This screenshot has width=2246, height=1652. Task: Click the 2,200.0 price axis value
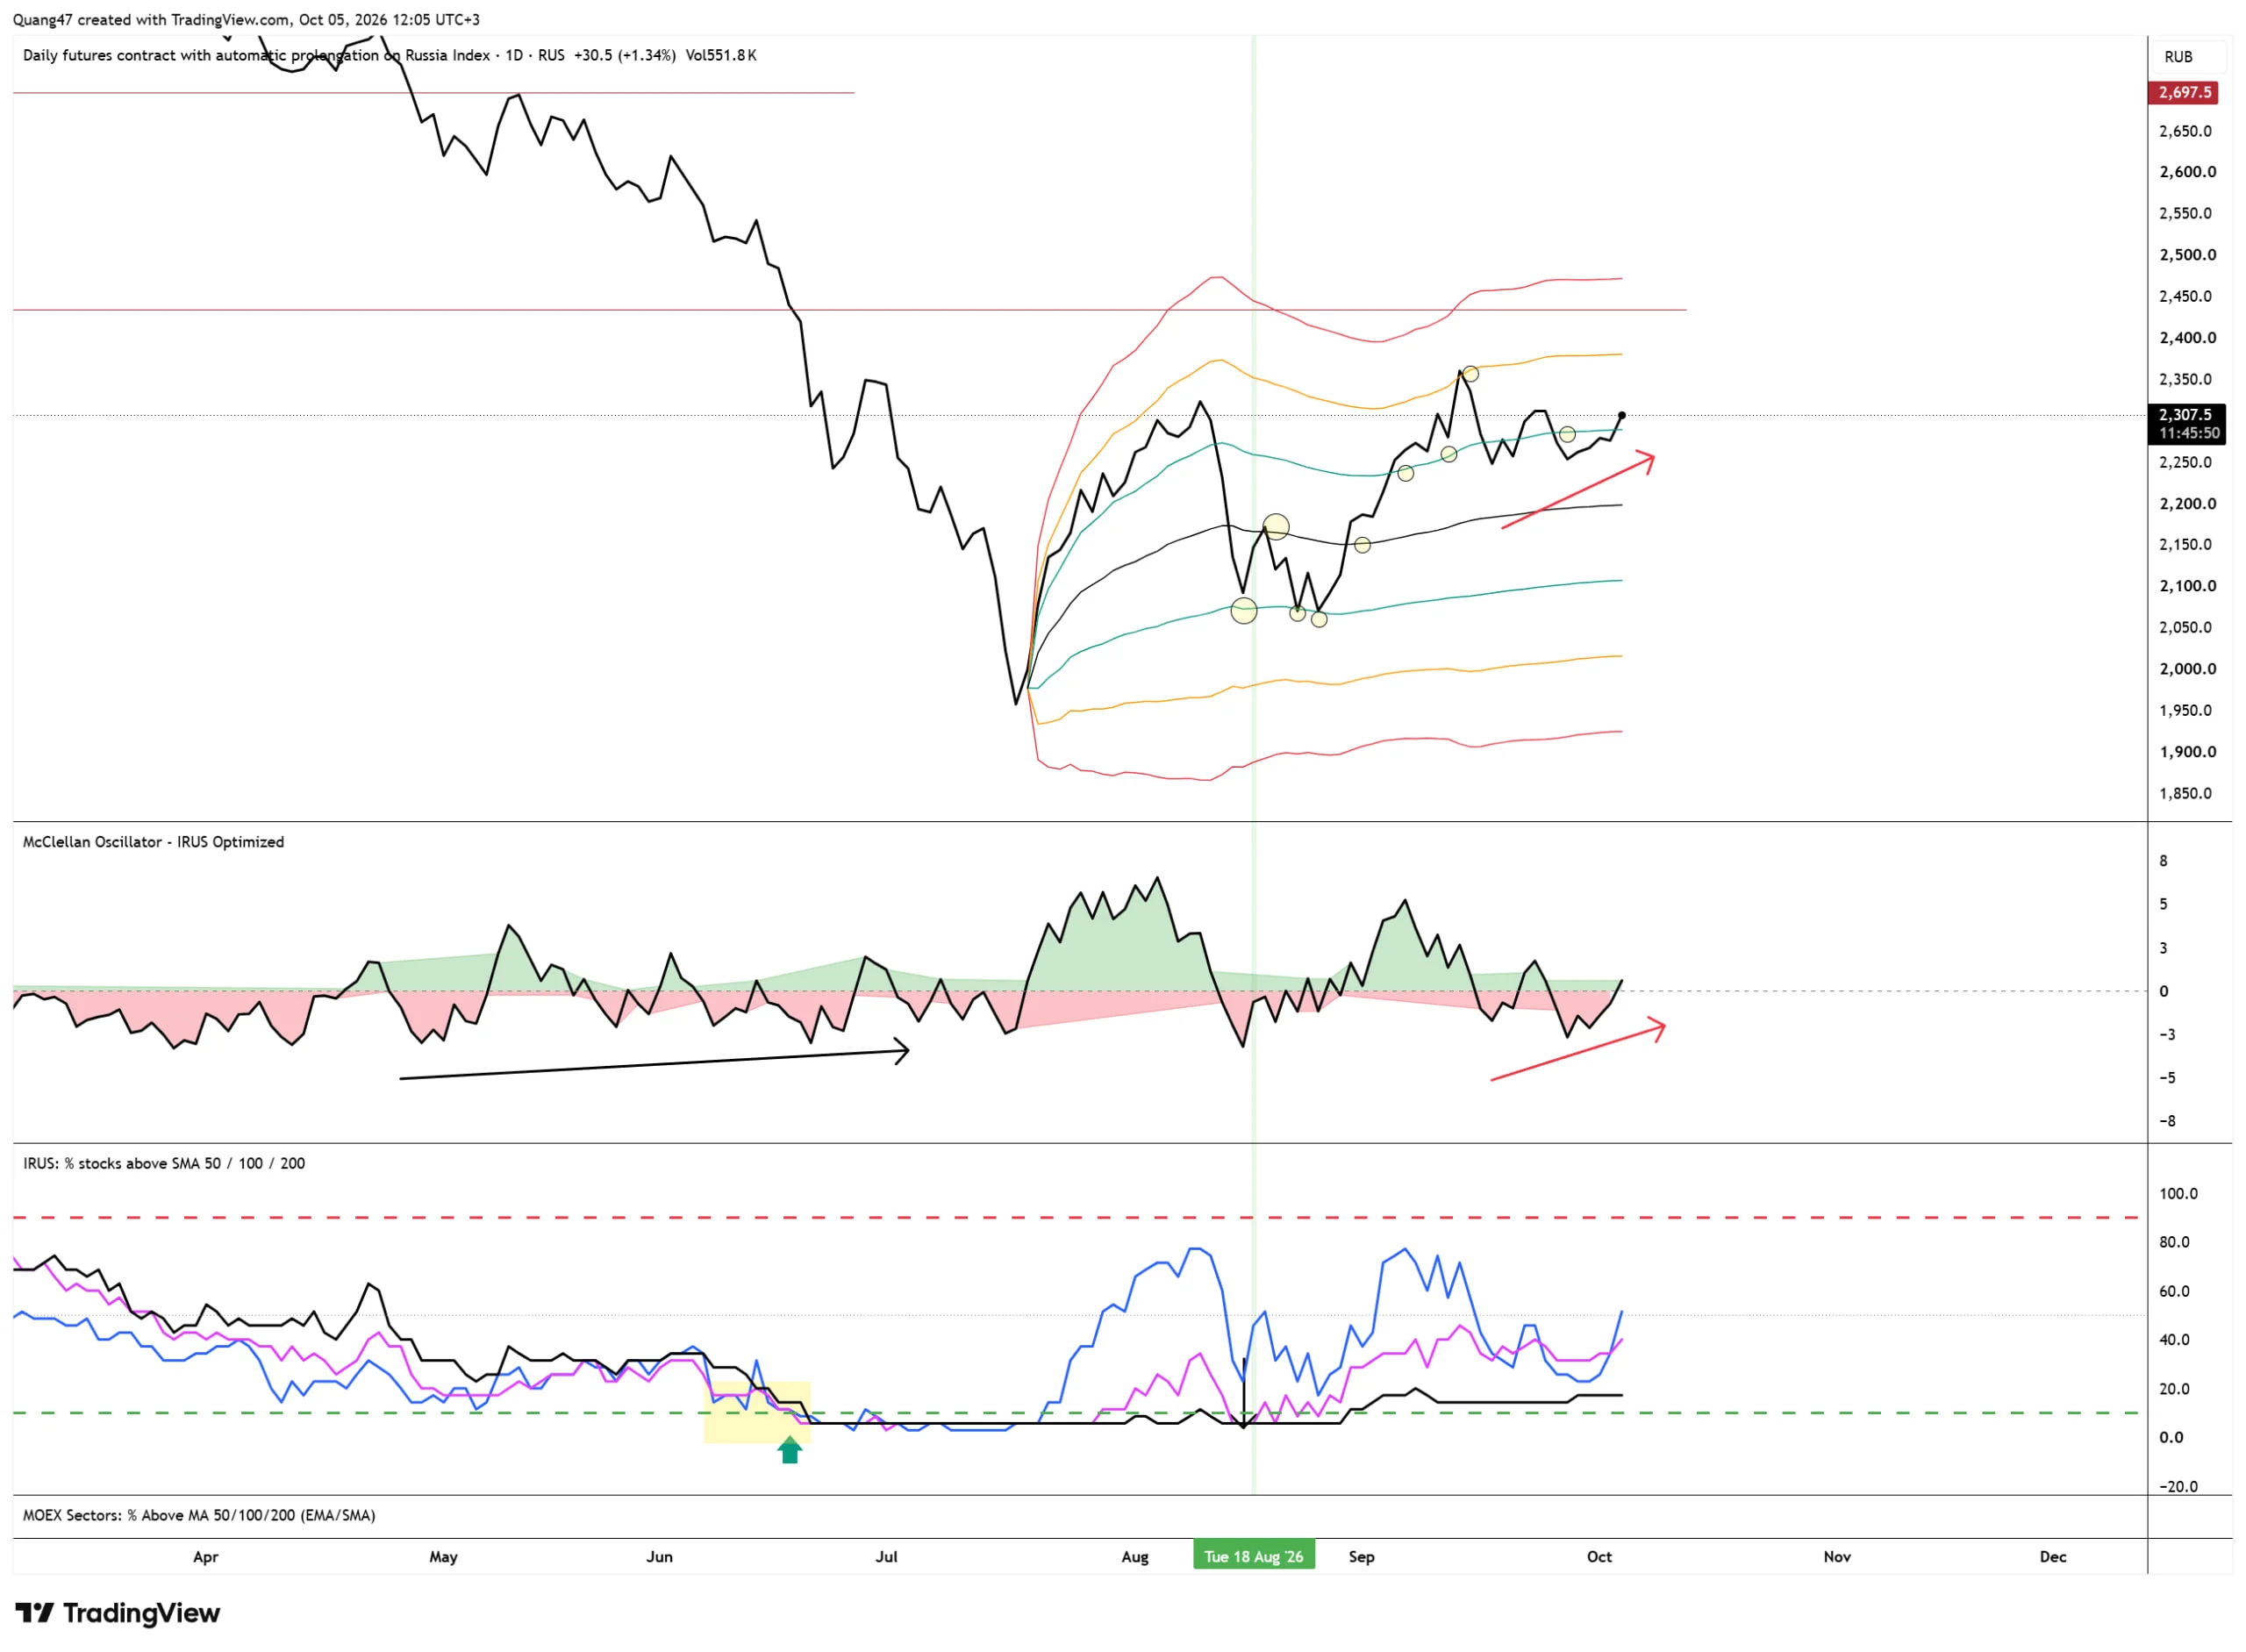(2187, 504)
